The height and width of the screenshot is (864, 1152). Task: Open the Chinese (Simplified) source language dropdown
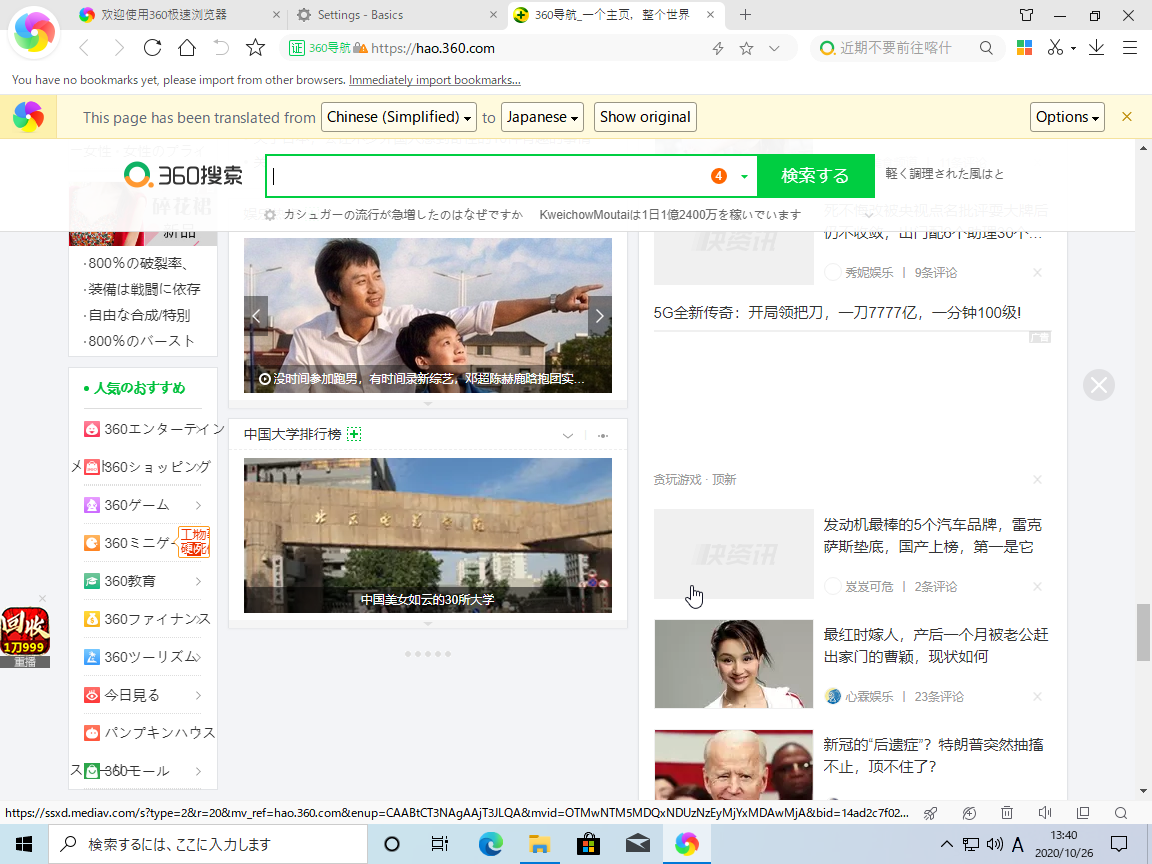(399, 117)
